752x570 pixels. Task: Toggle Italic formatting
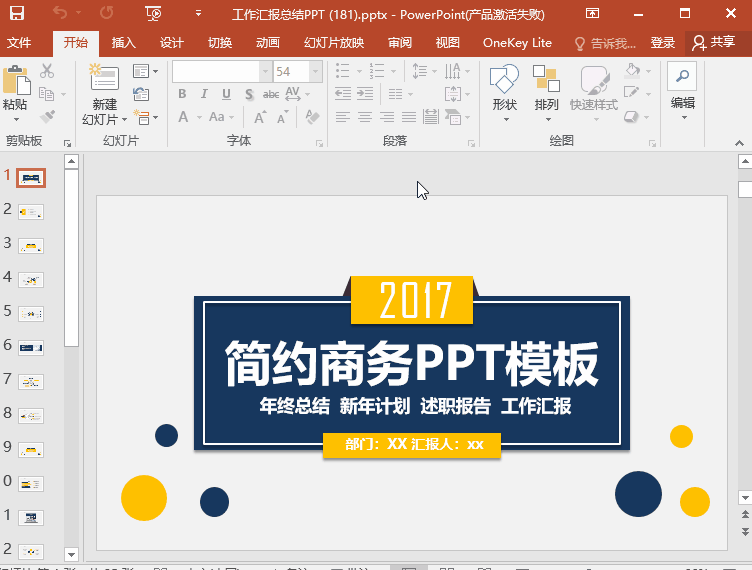point(204,94)
